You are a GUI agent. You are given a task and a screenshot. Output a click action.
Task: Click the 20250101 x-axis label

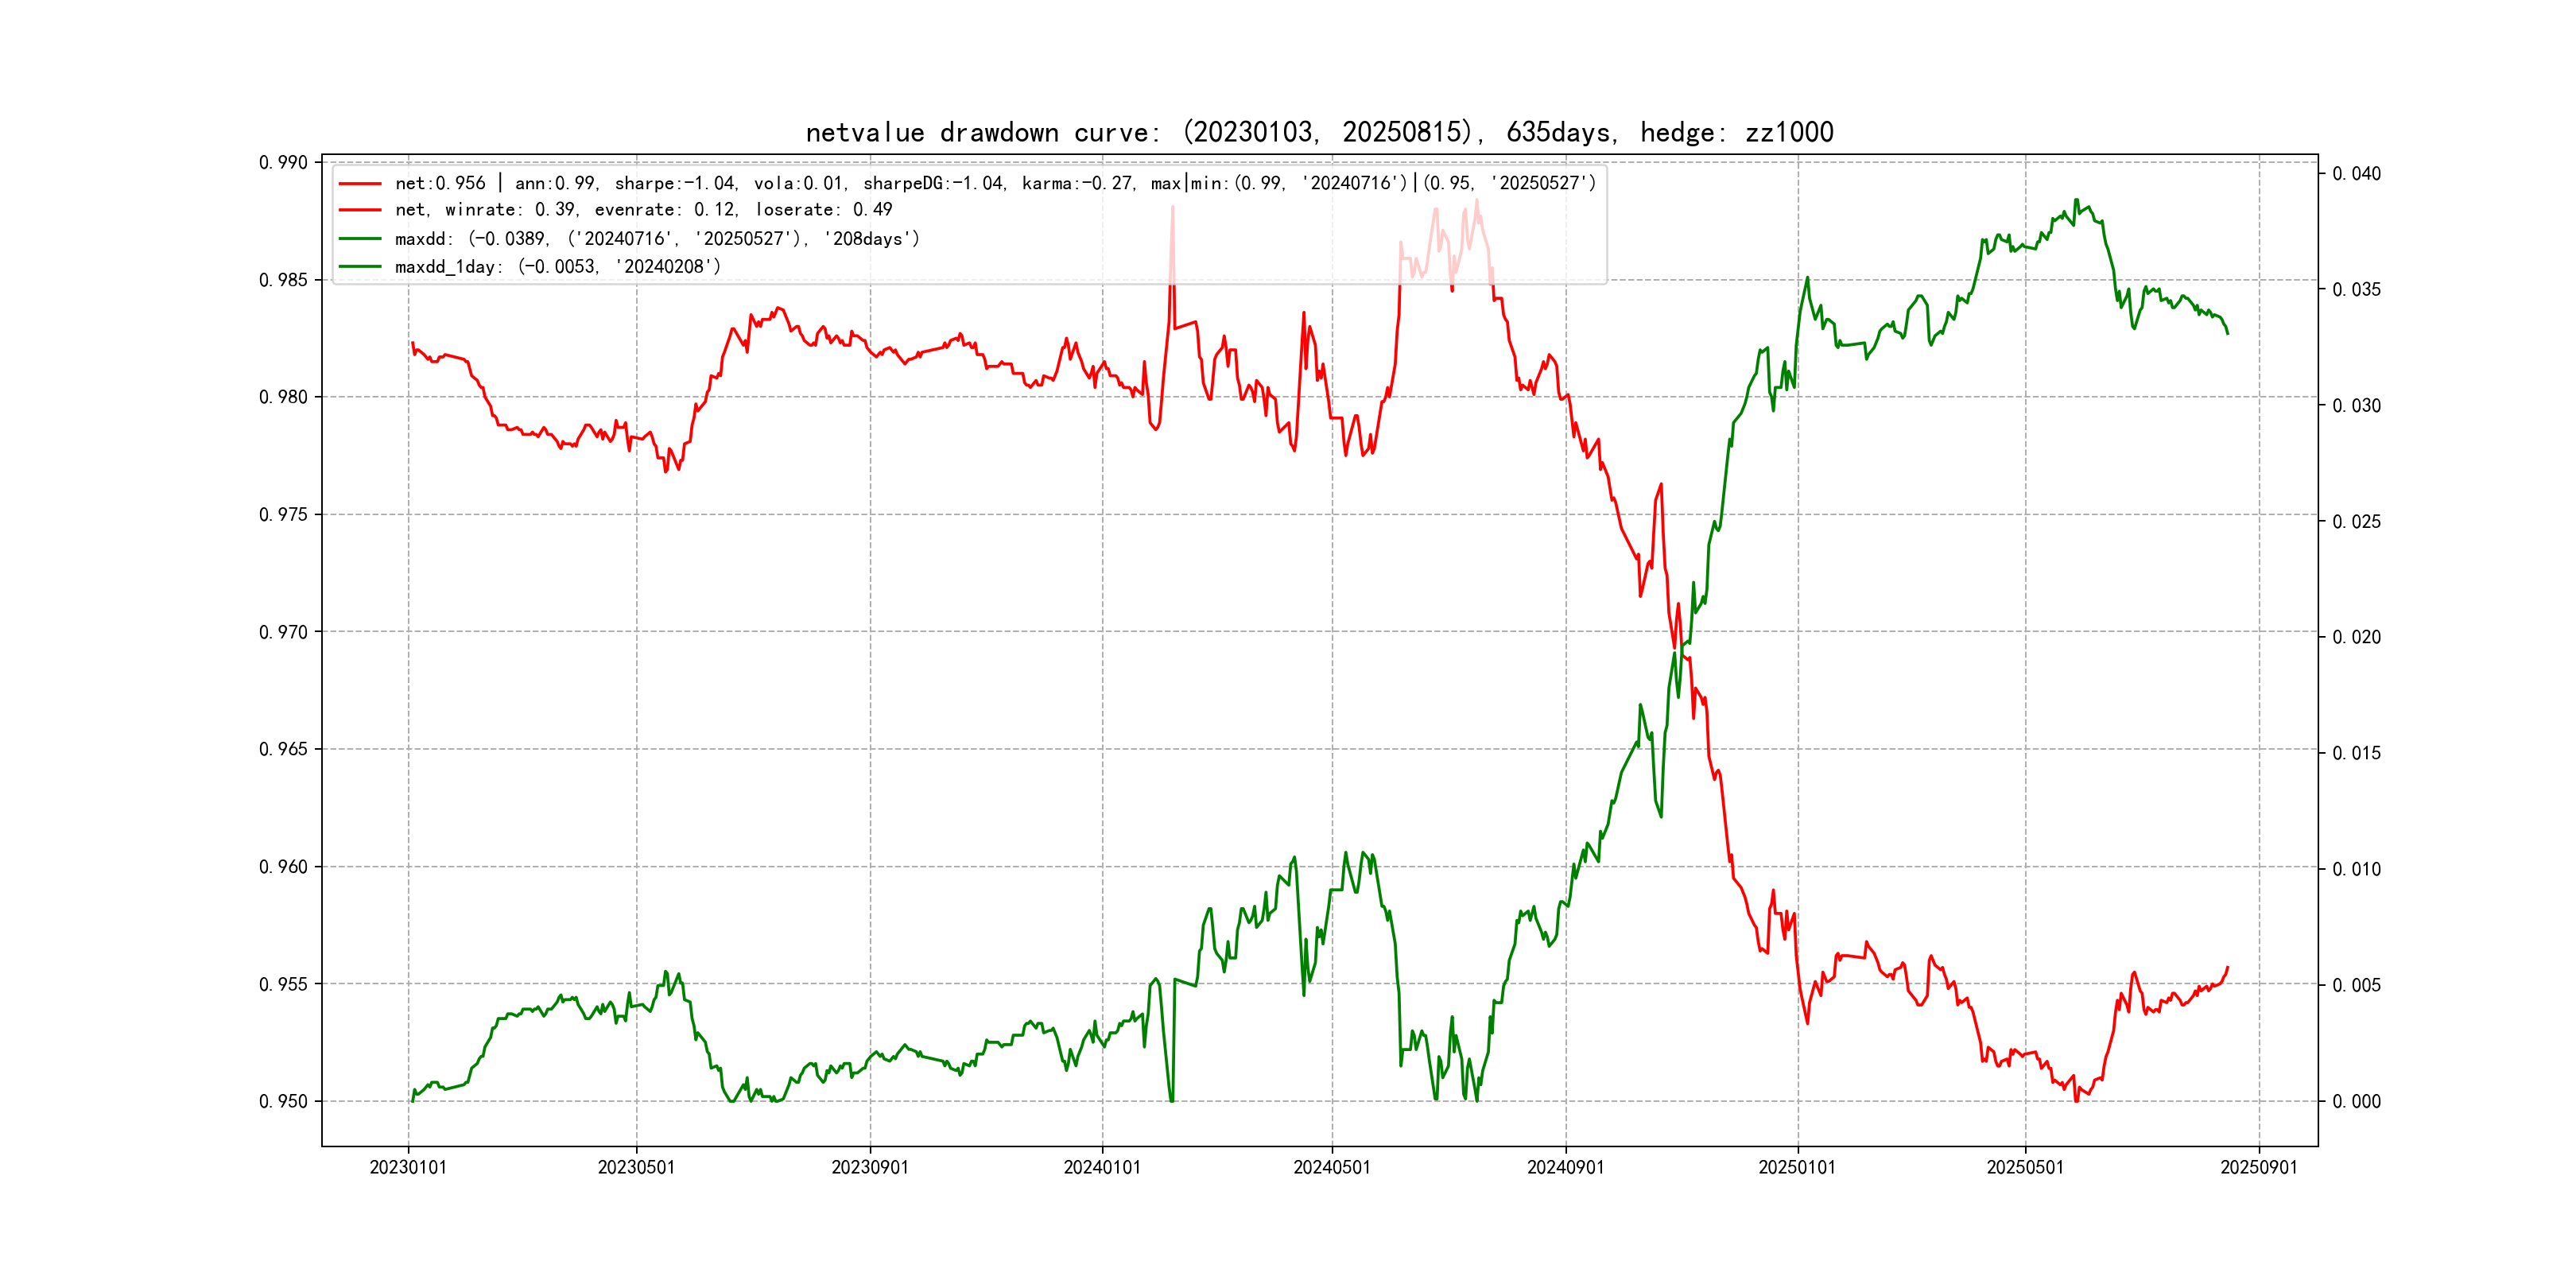pos(1797,1167)
